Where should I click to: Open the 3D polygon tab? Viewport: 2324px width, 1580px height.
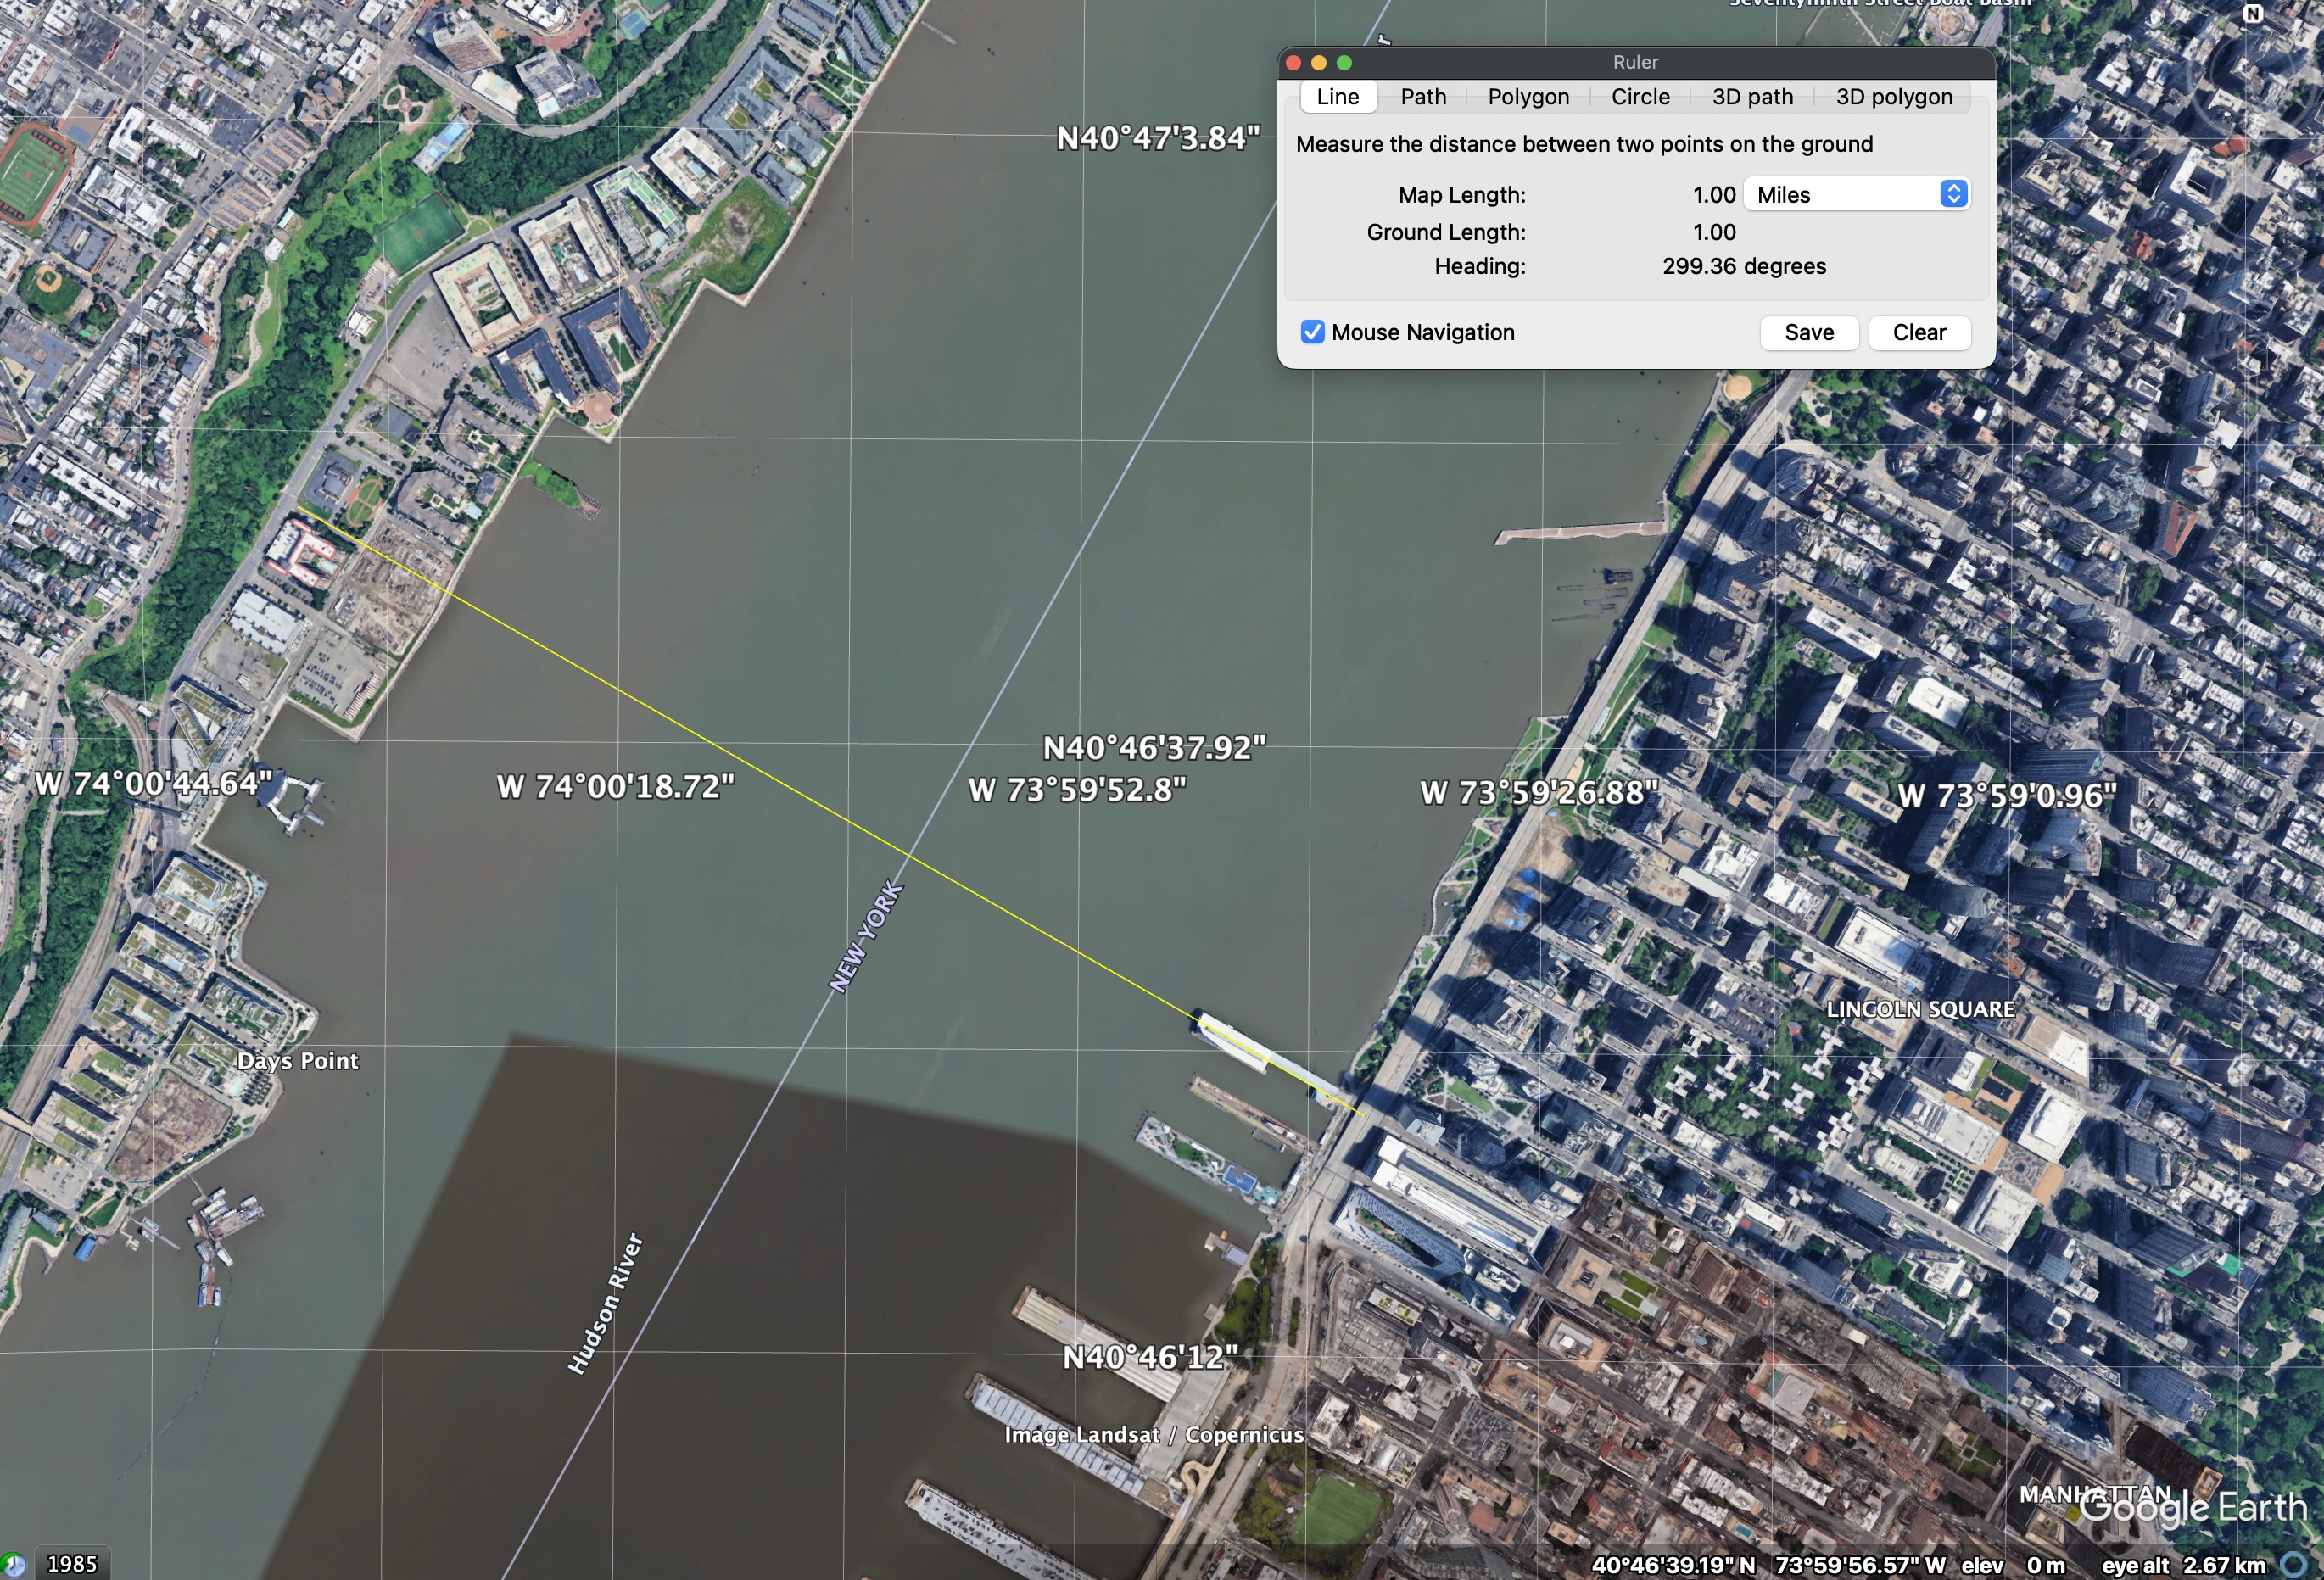tap(1891, 96)
